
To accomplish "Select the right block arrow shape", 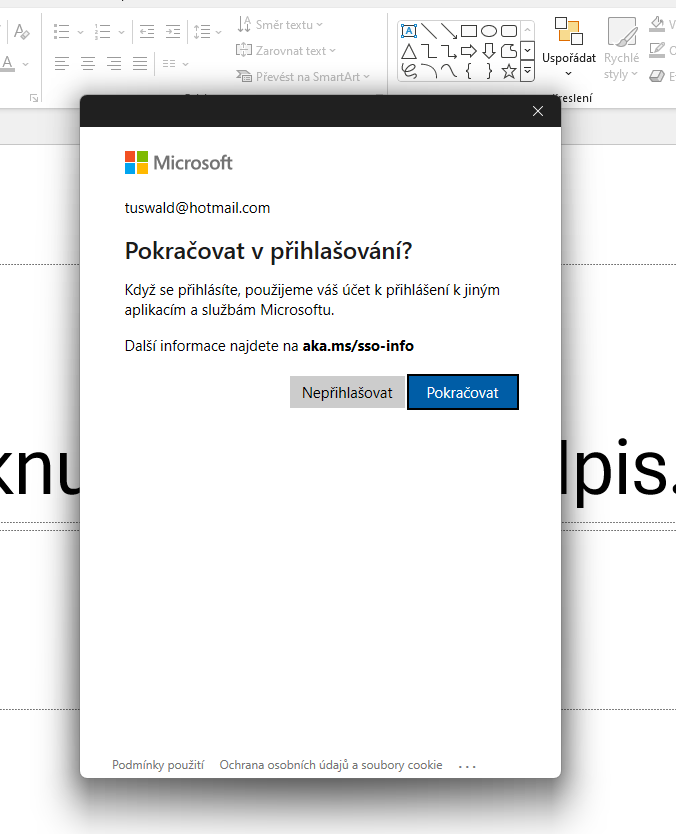I will 469,51.
